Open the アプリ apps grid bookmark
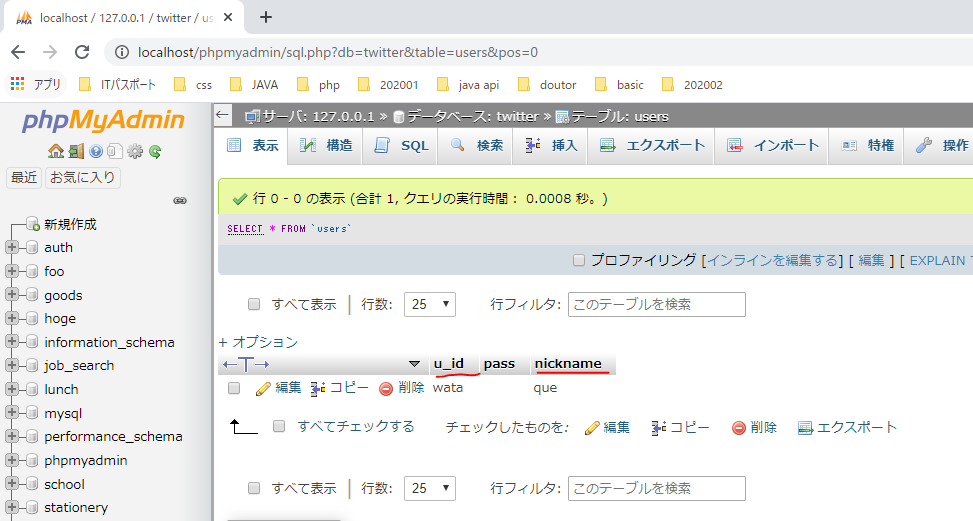This screenshot has width=973, height=521. (35, 84)
